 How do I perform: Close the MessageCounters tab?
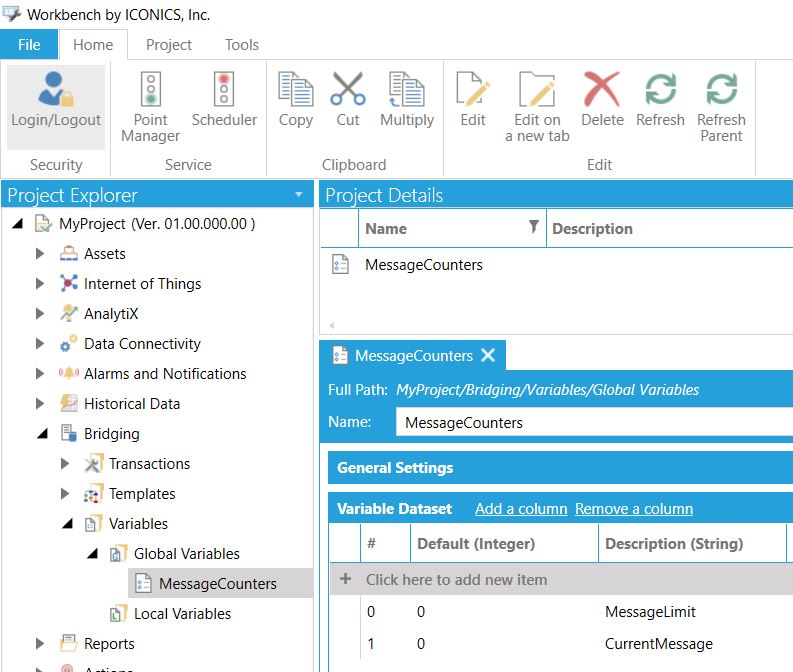(x=488, y=355)
